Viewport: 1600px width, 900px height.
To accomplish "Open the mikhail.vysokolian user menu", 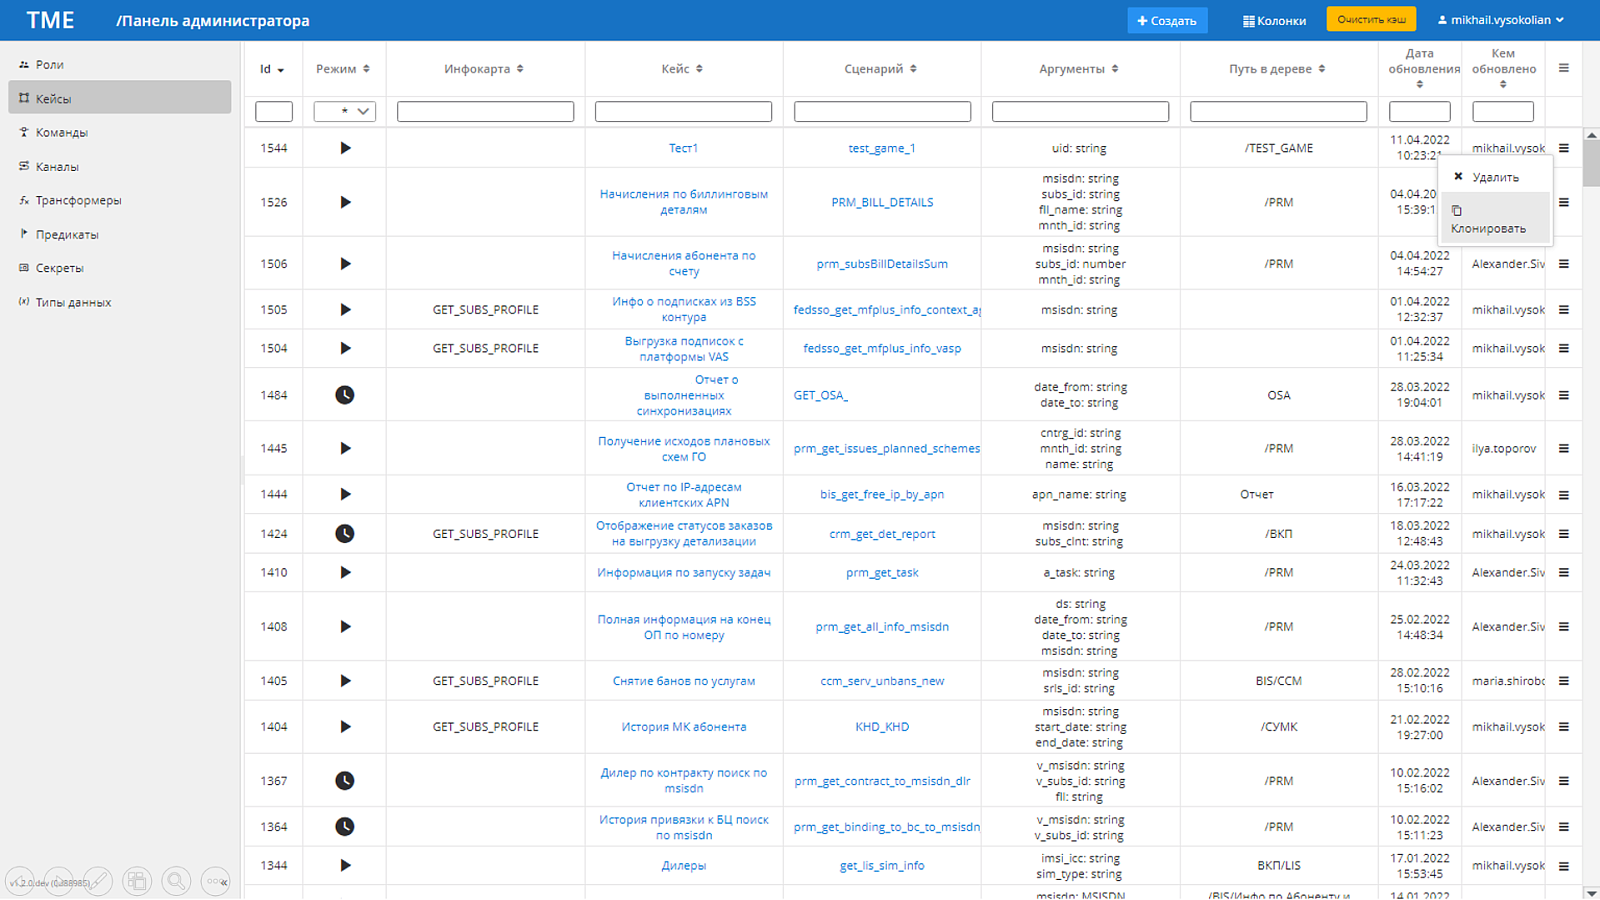I will [x=1500, y=20].
